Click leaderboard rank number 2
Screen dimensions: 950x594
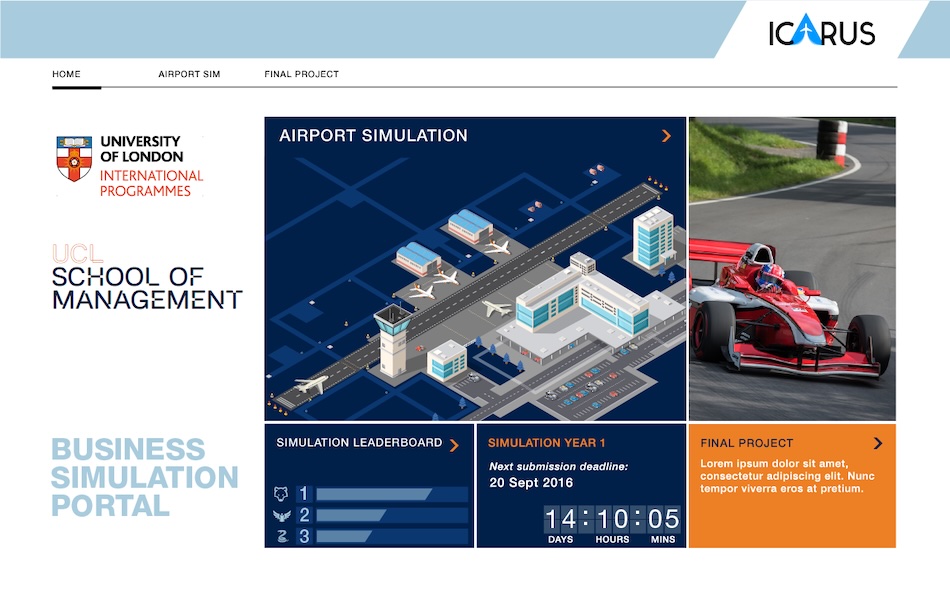(304, 515)
